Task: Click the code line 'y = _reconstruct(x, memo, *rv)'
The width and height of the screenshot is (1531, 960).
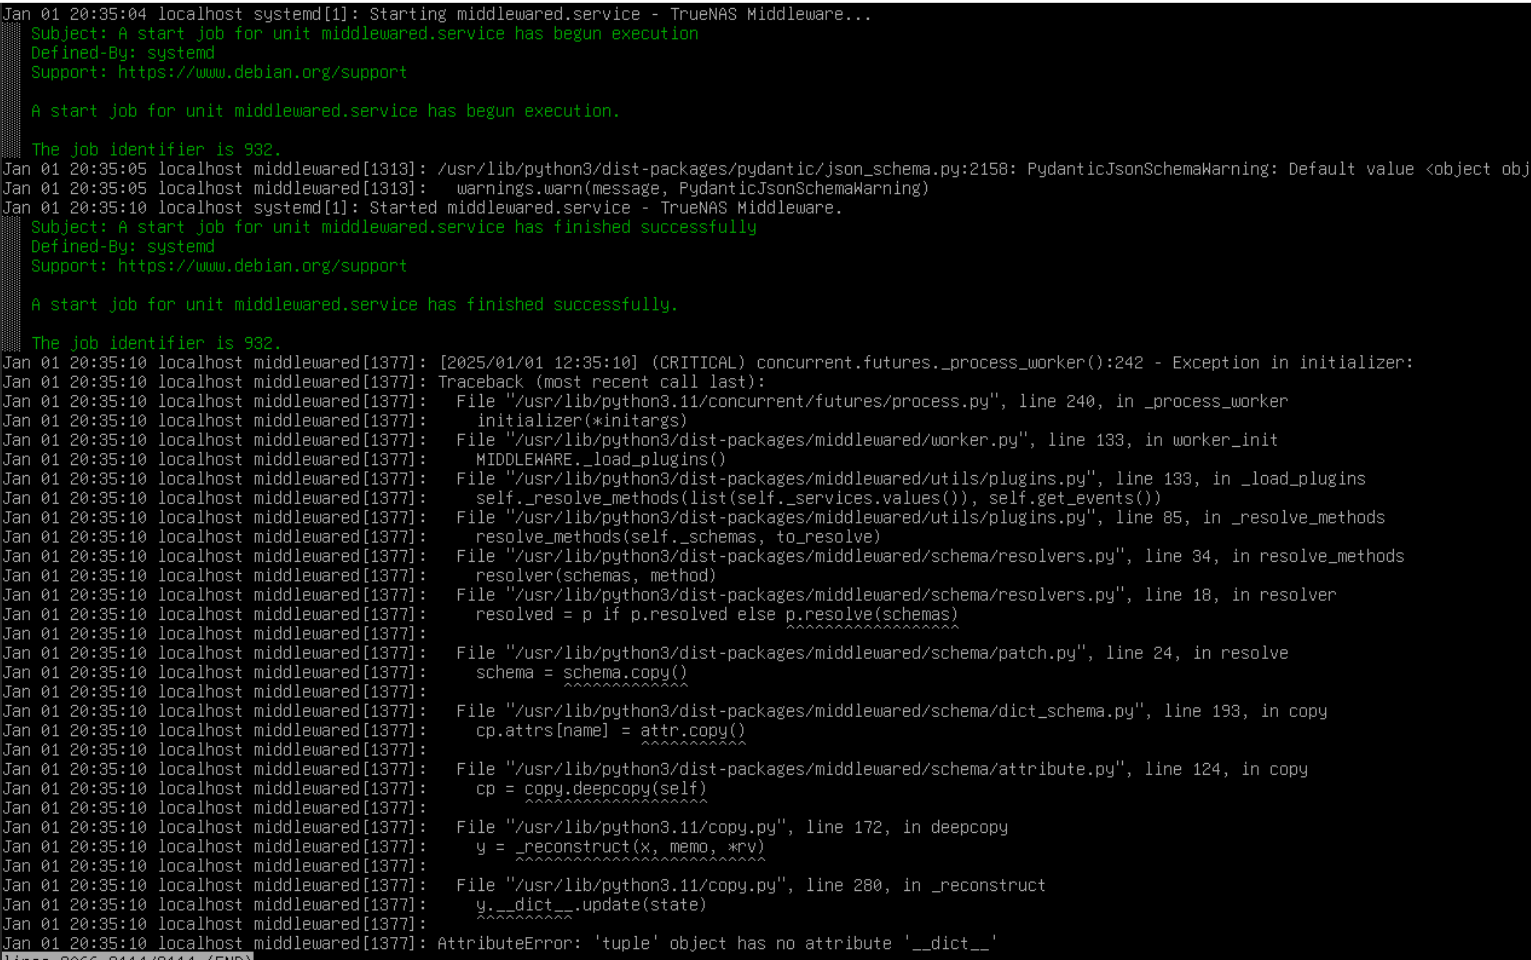Action: 620,846
